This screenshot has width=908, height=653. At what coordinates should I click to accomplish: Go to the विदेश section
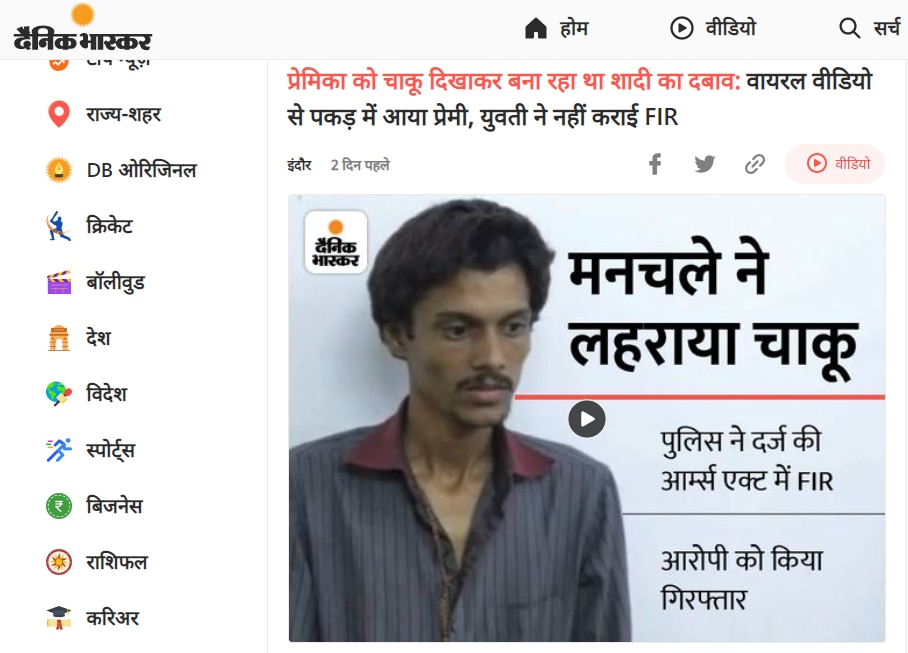tap(107, 394)
